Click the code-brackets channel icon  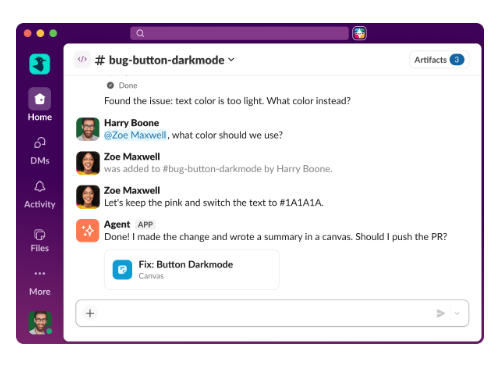[x=82, y=60]
